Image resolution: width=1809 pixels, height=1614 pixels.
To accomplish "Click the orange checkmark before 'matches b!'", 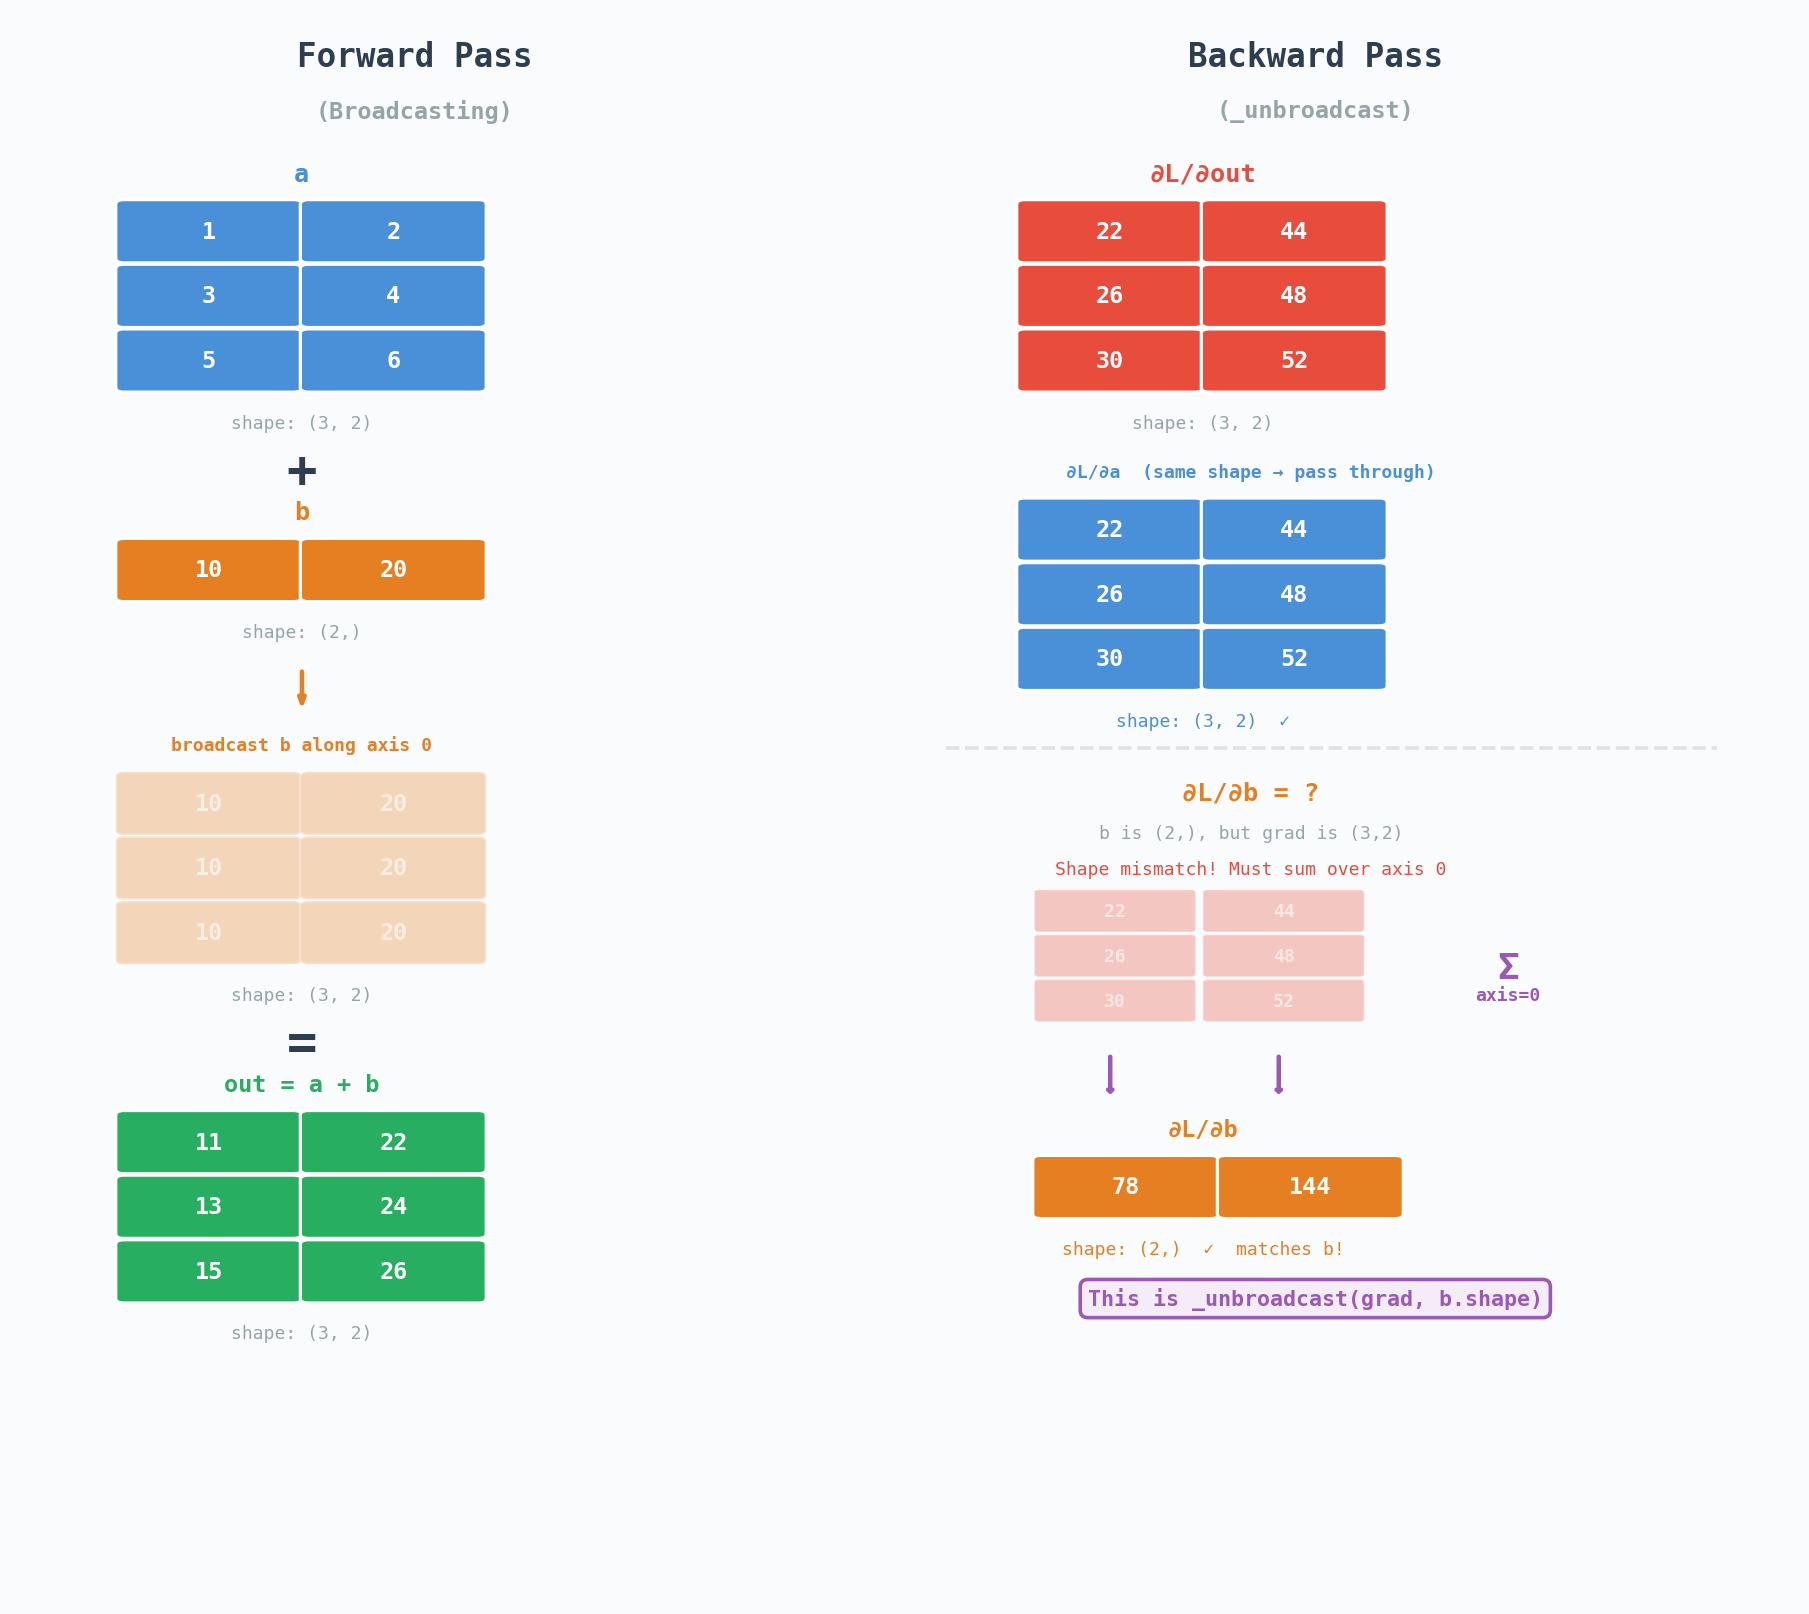I will click(1208, 1249).
